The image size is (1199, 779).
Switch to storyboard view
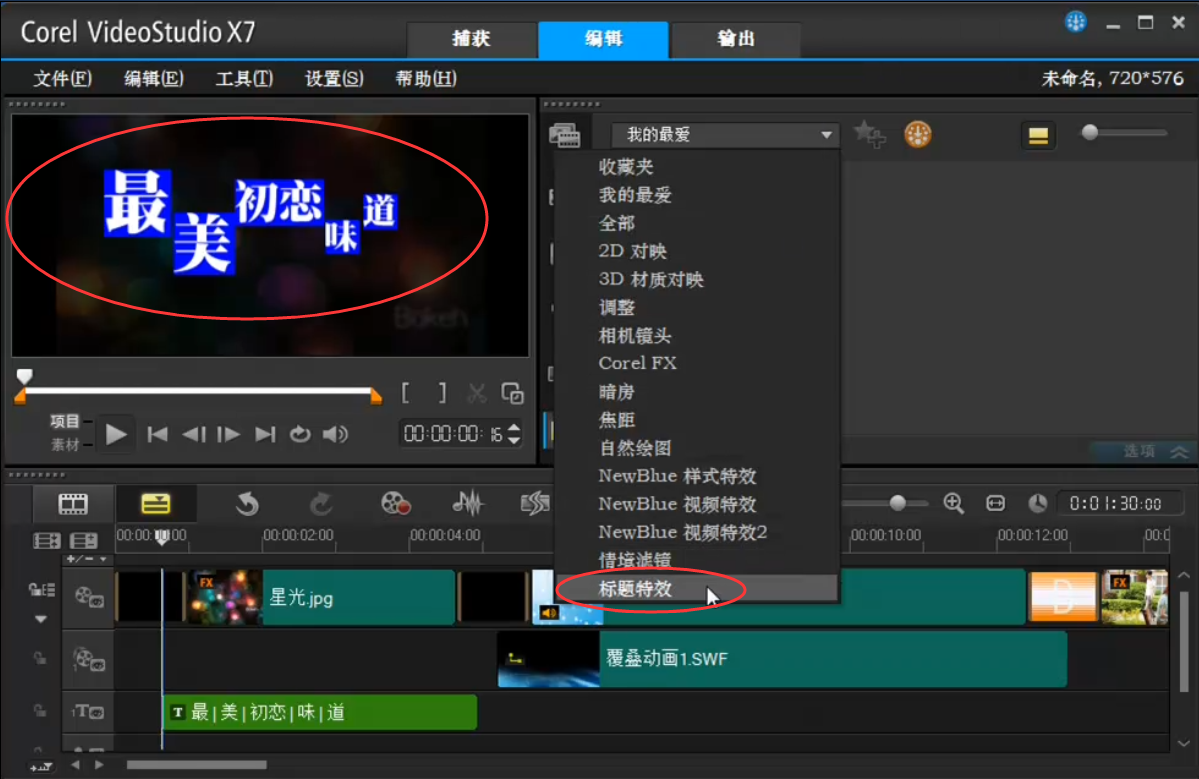(73, 504)
